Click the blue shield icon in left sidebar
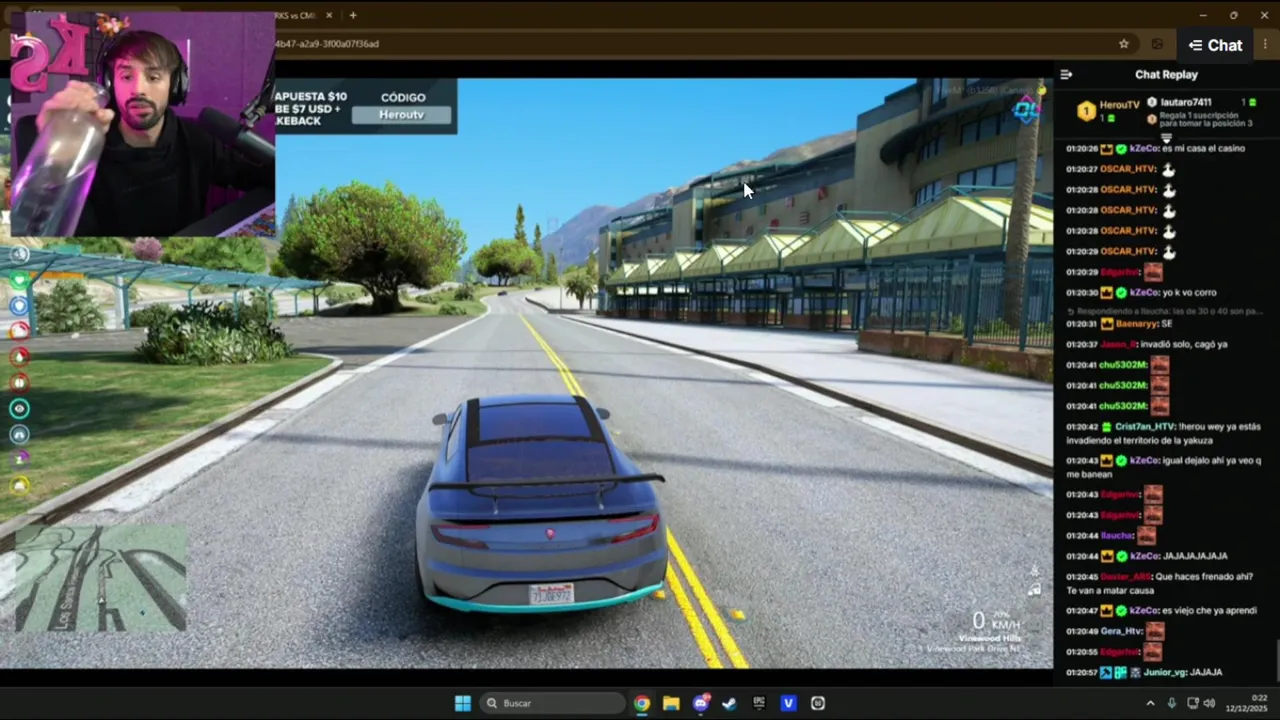The width and height of the screenshot is (1280, 720). click(x=19, y=306)
